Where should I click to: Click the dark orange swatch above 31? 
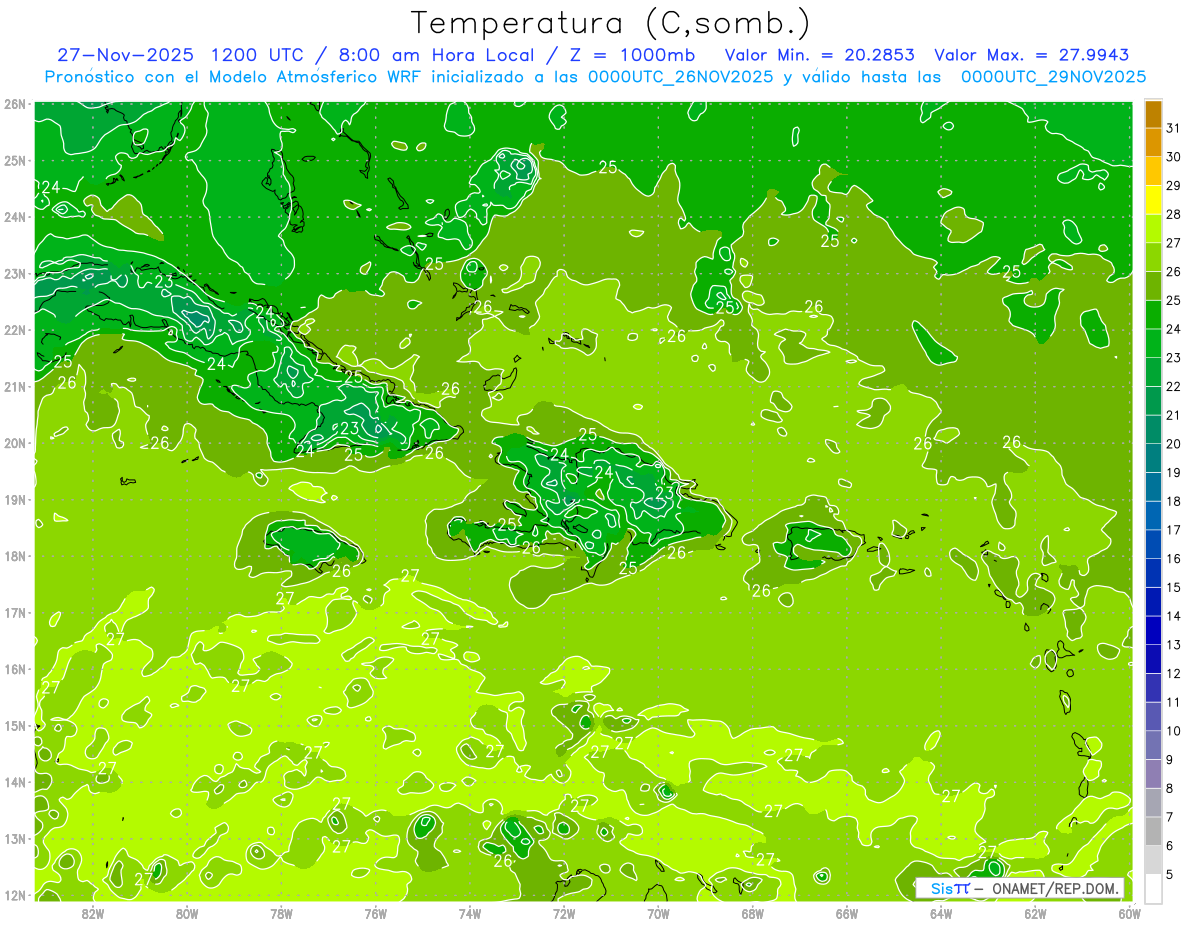[1153, 115]
